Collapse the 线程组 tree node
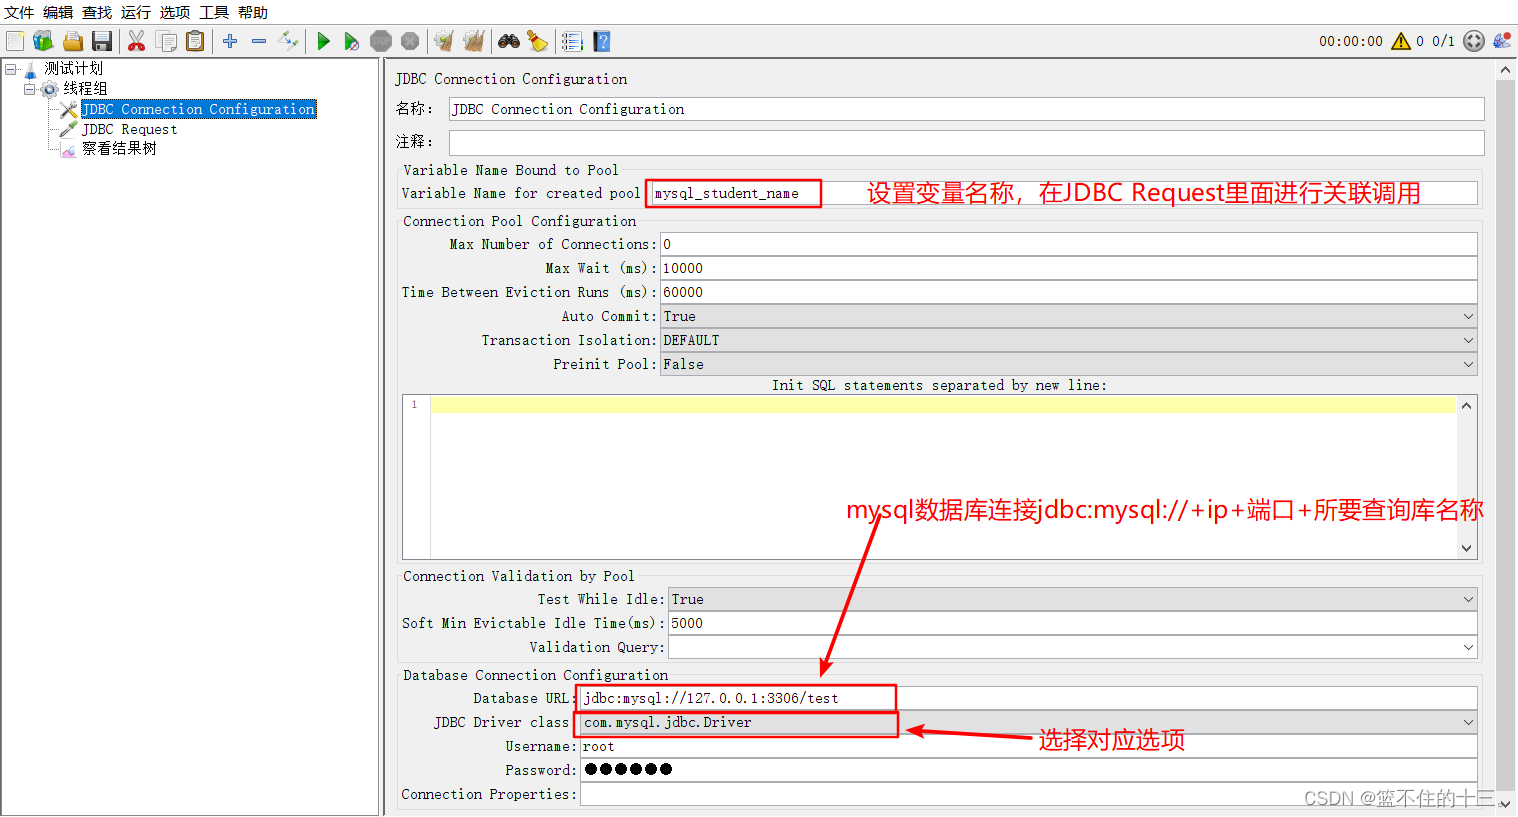The height and width of the screenshot is (817, 1518). click(30, 89)
